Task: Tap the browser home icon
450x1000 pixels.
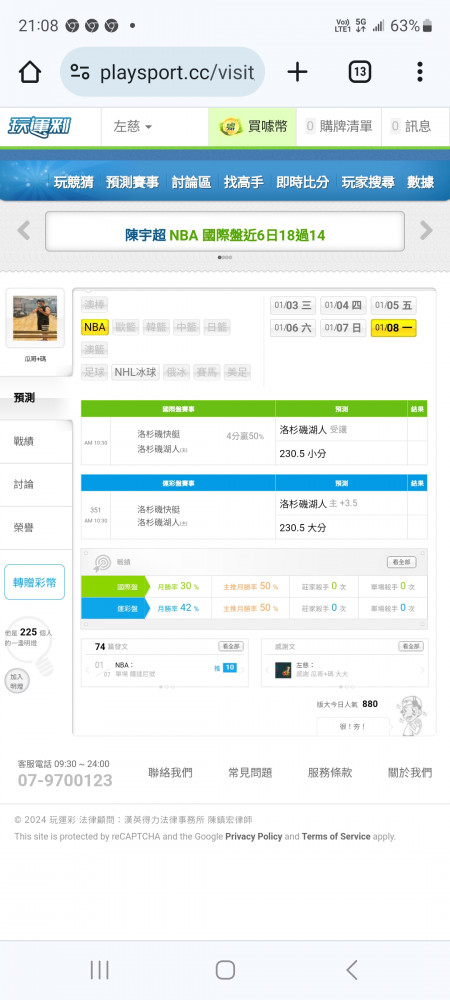Action: [30, 72]
